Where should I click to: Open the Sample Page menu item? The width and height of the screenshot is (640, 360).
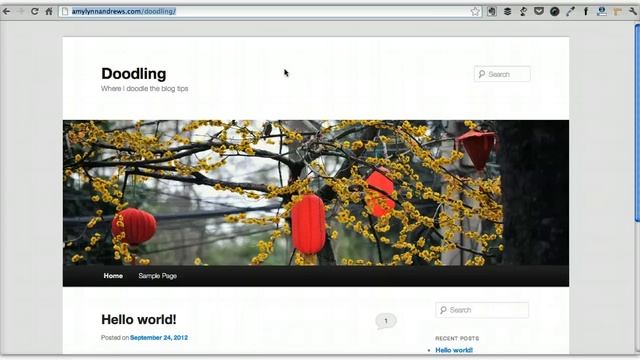point(158,276)
